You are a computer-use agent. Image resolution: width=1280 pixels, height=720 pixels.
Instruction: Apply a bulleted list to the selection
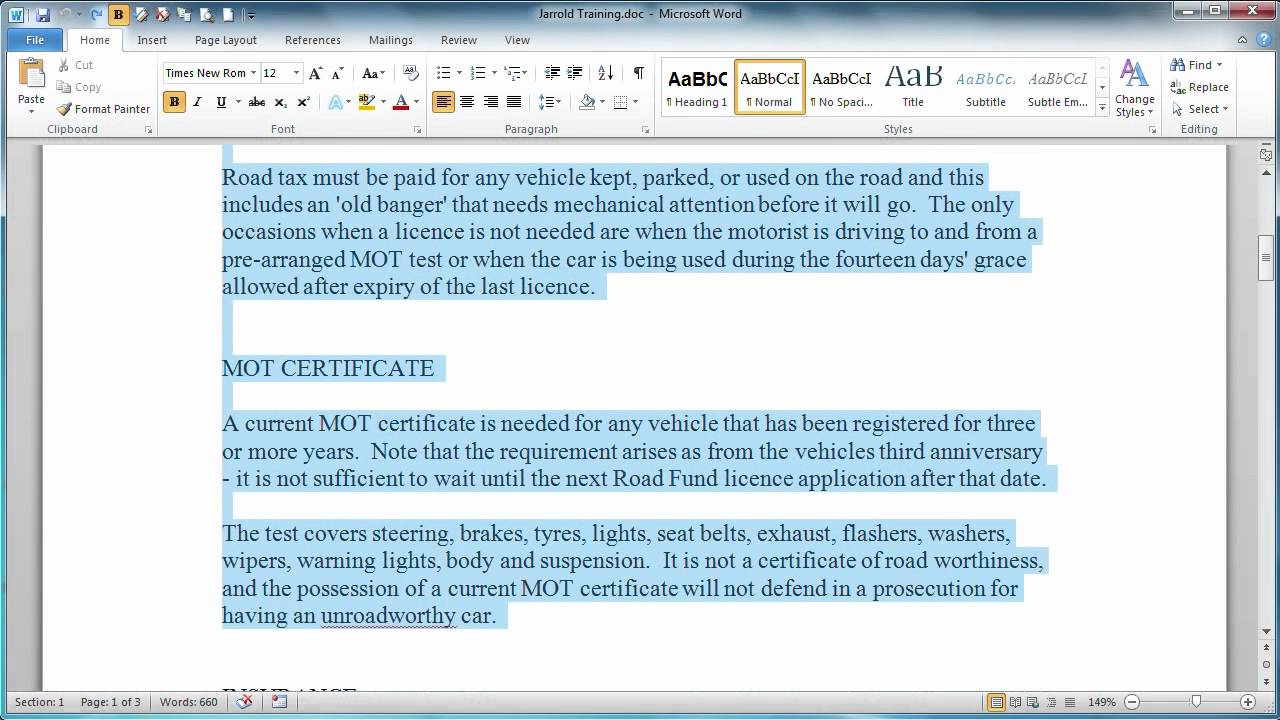pyautogui.click(x=444, y=73)
